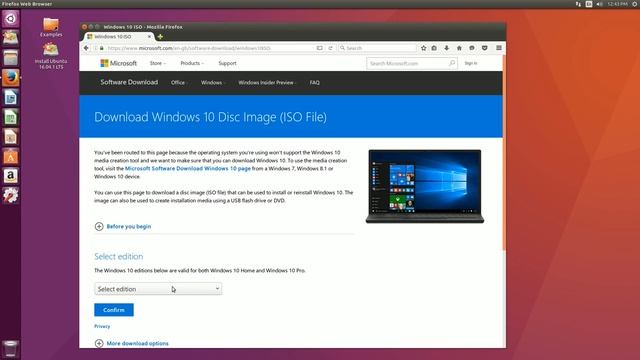The image size is (640, 360).
Task: Click the Microsoft logo
Action: 119,63
